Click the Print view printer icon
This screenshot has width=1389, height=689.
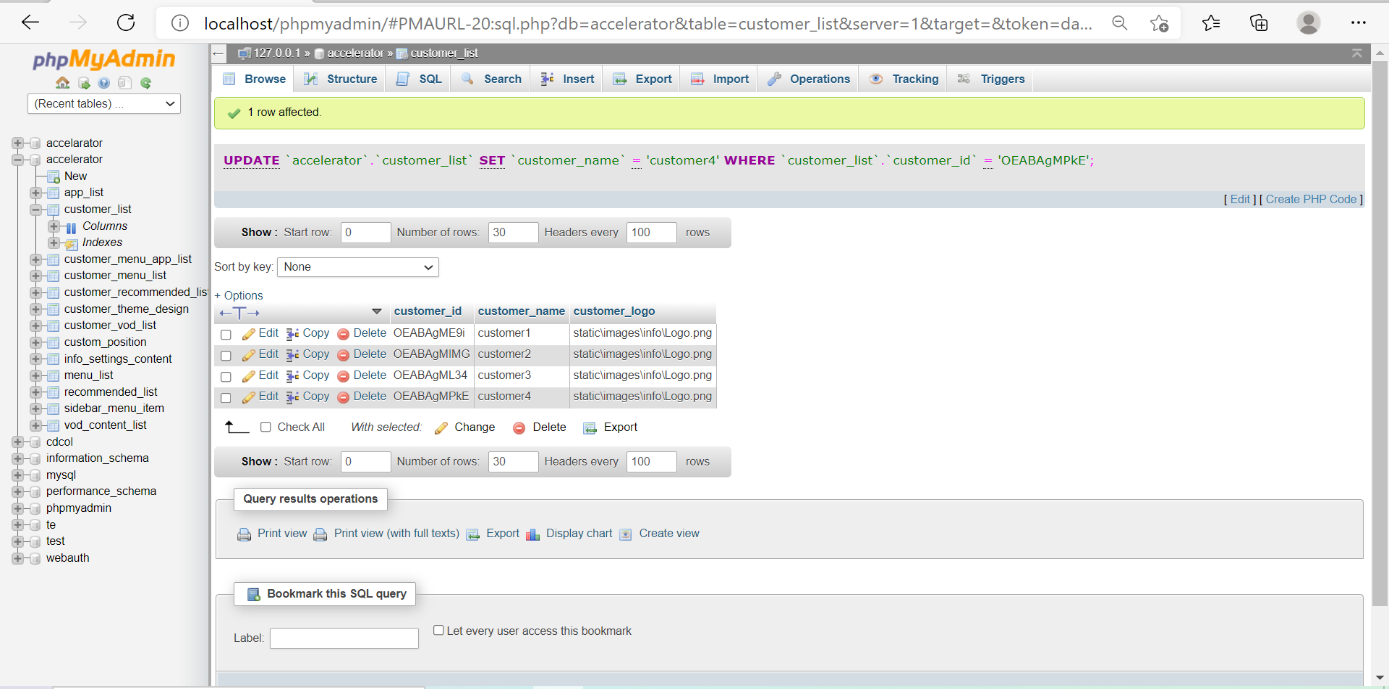244,534
